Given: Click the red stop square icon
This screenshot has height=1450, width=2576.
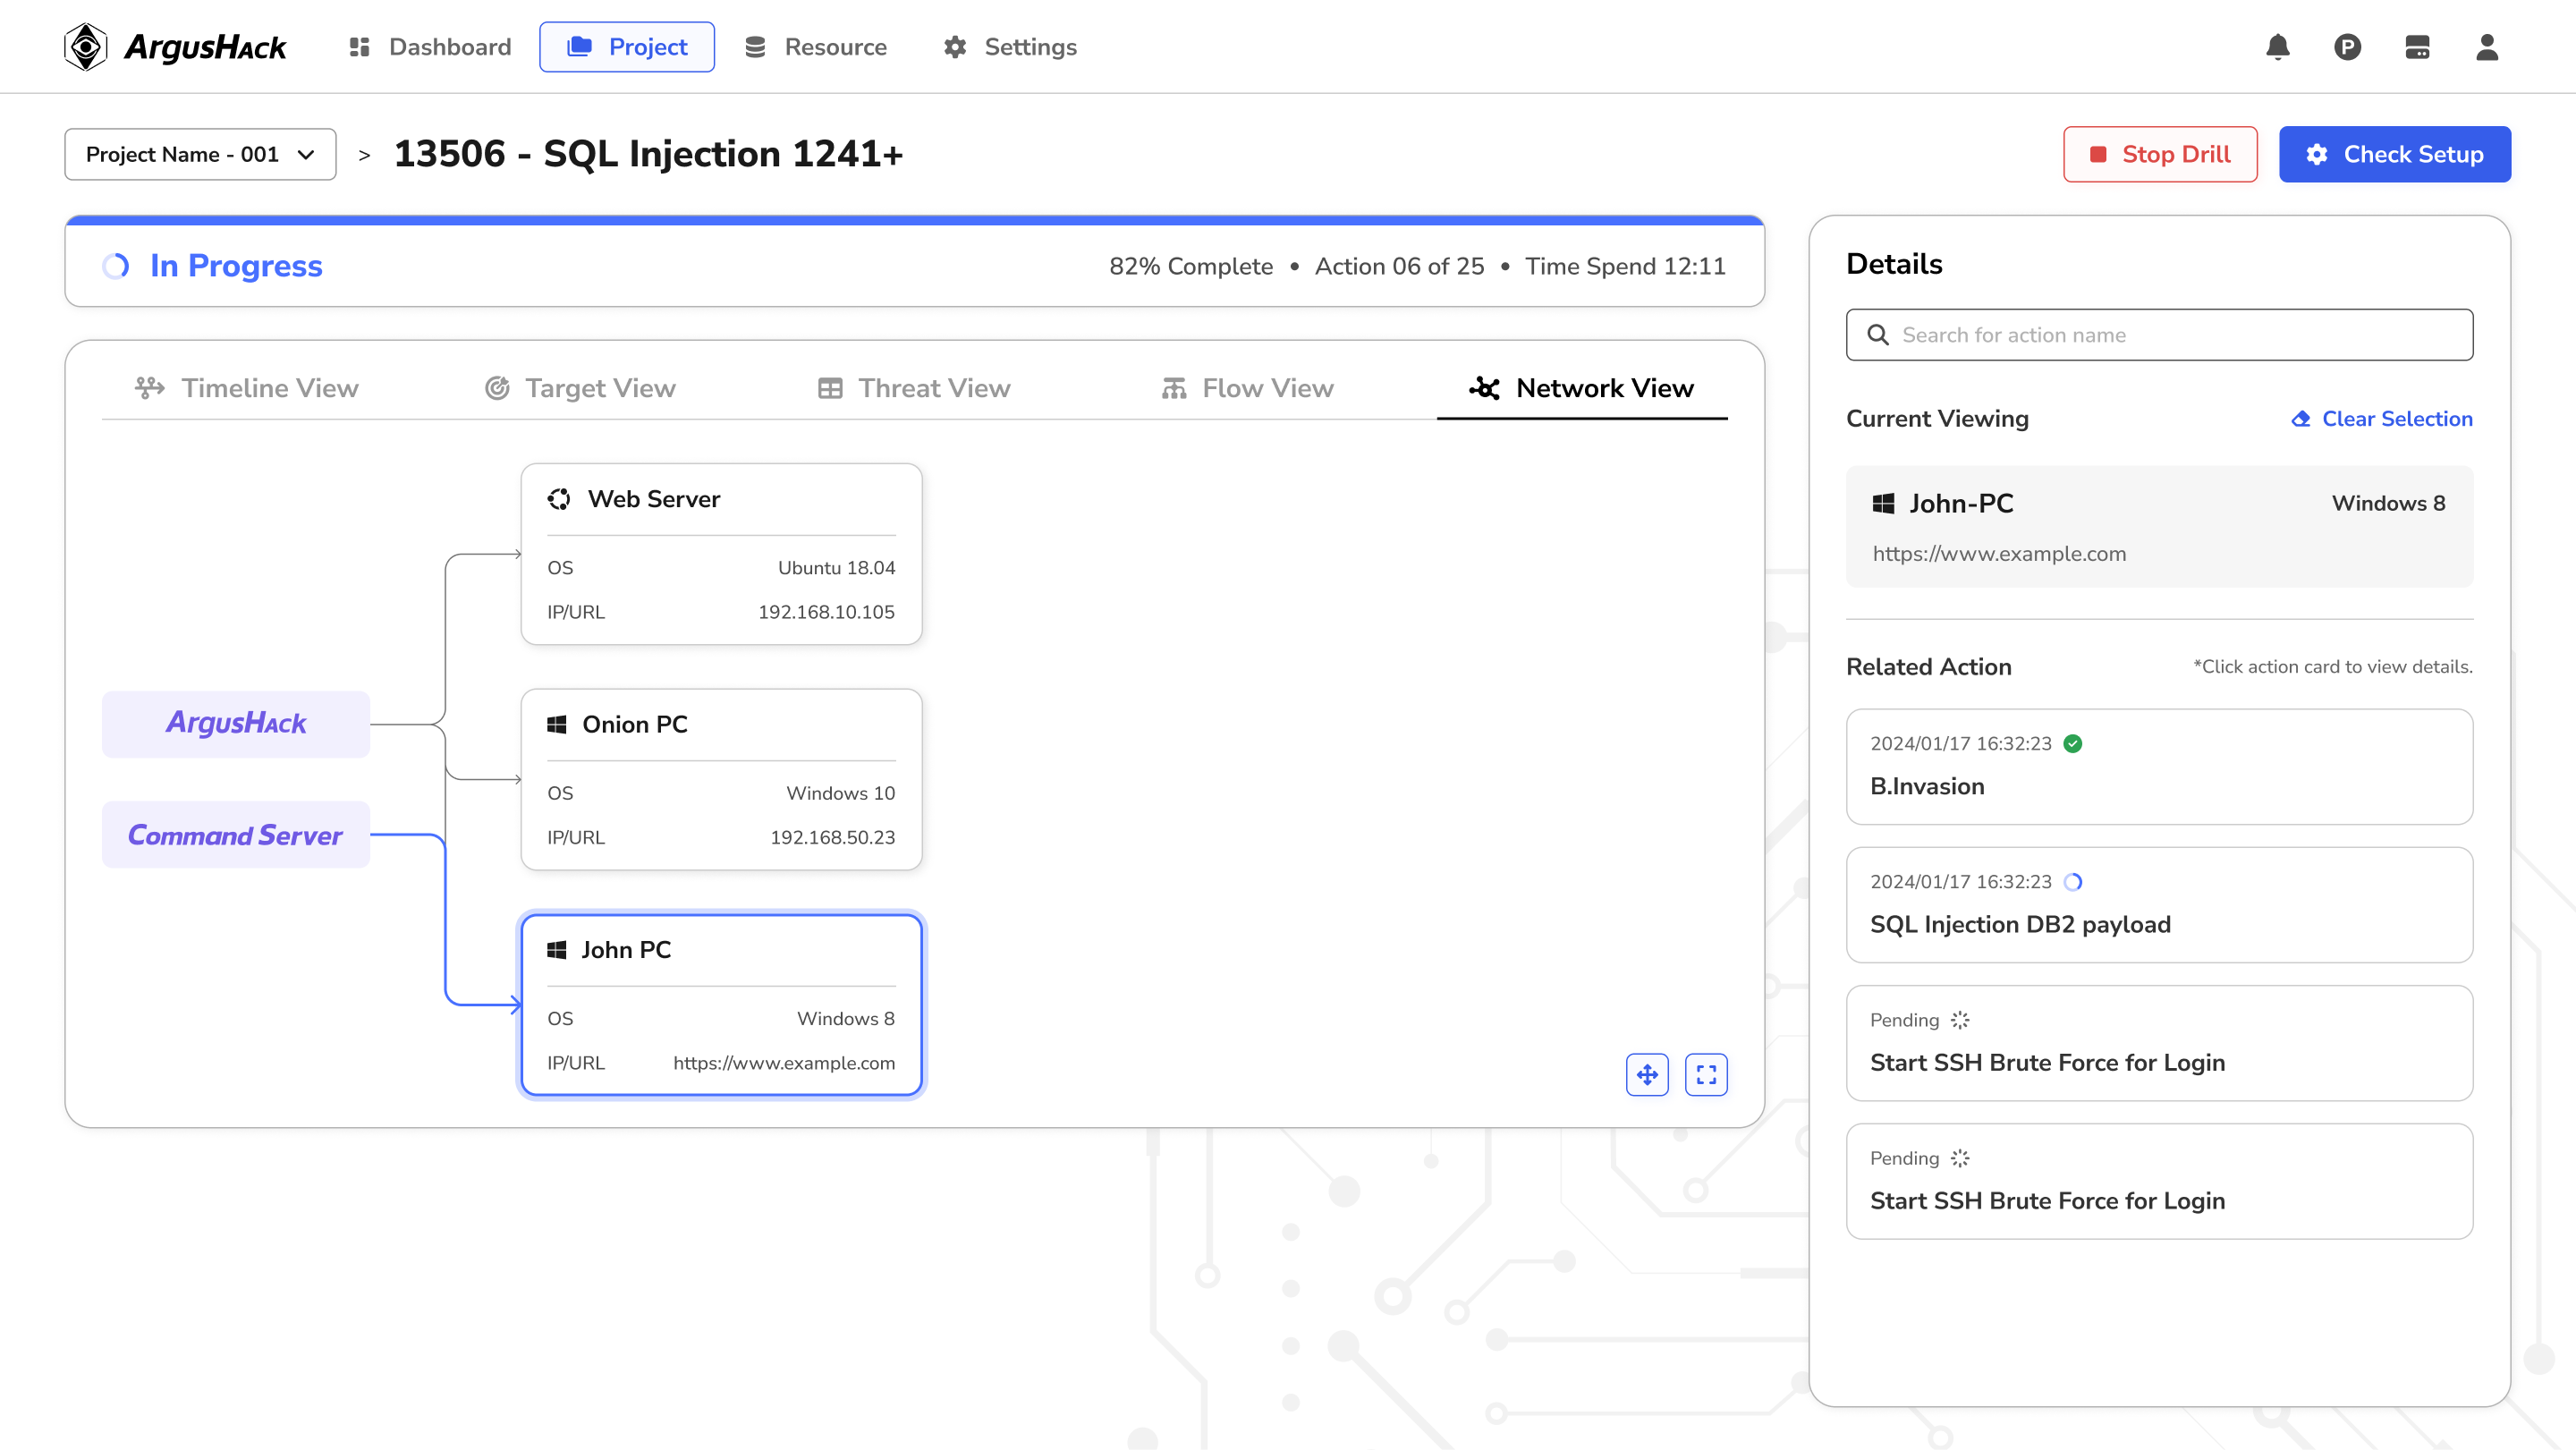Looking at the screenshot, I should pos(2098,154).
